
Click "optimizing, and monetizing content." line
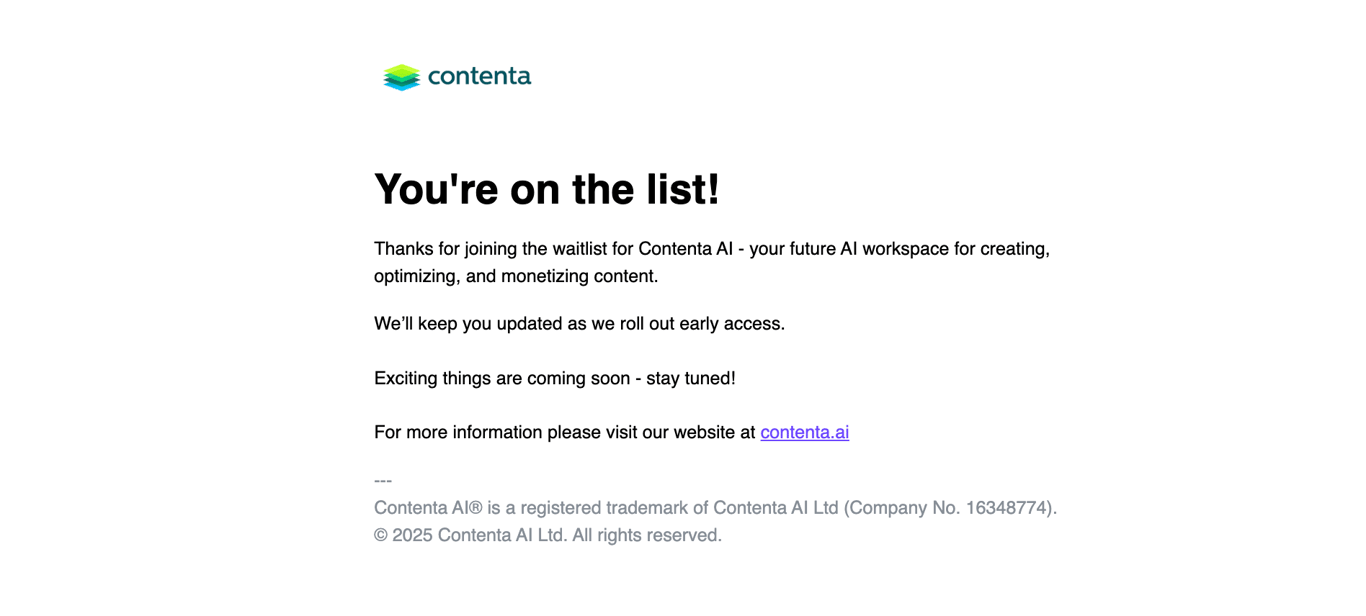[516, 276]
